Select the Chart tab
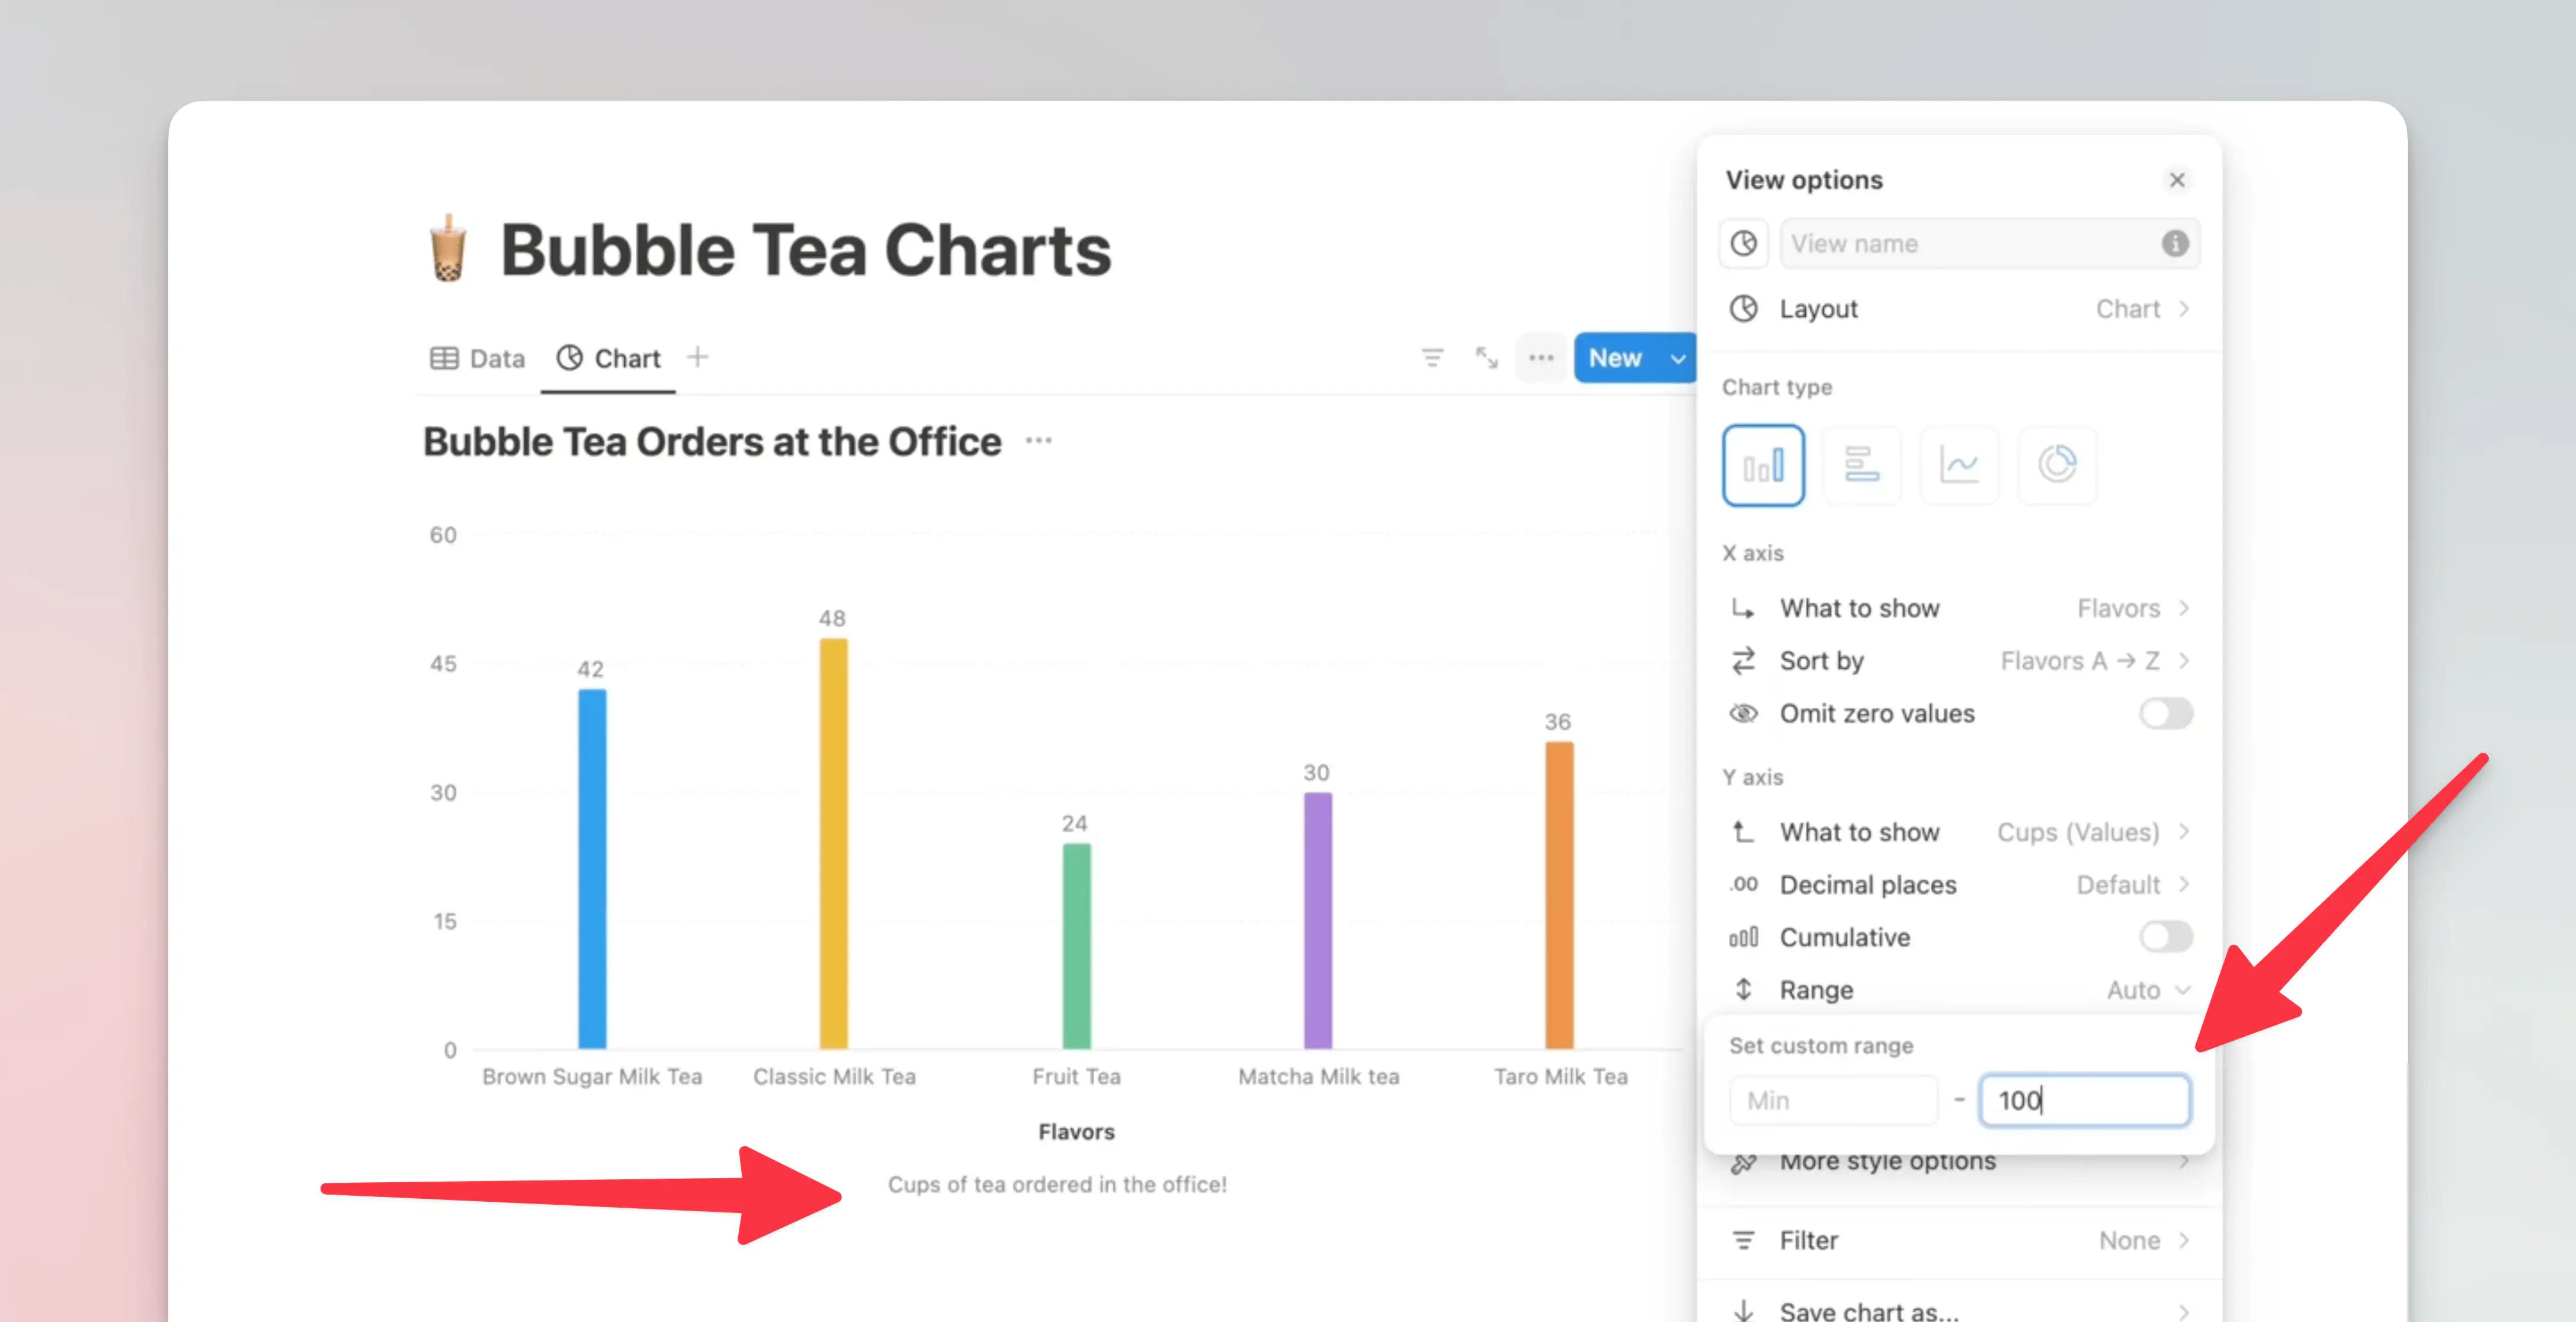Viewport: 2576px width, 1322px height. tap(609, 358)
